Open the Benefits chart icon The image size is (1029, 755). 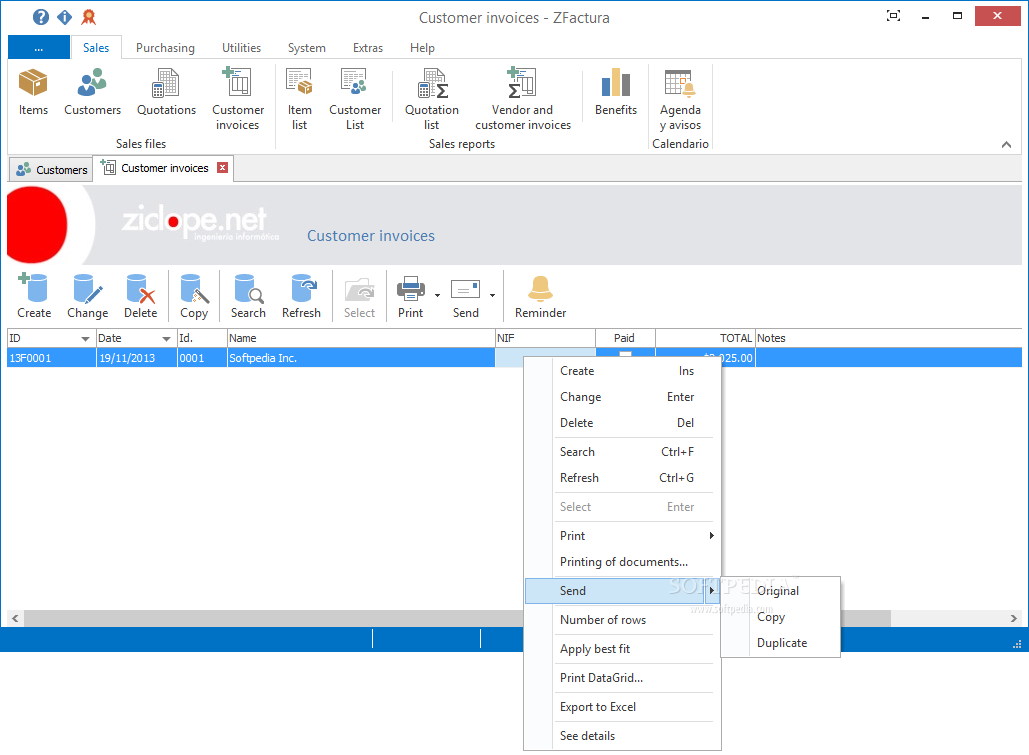616,92
